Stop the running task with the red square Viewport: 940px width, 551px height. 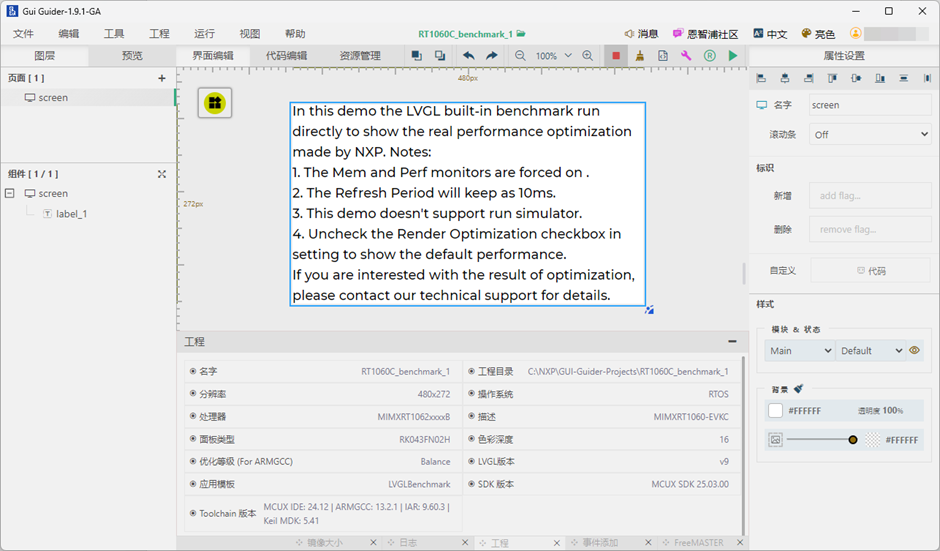(616, 56)
